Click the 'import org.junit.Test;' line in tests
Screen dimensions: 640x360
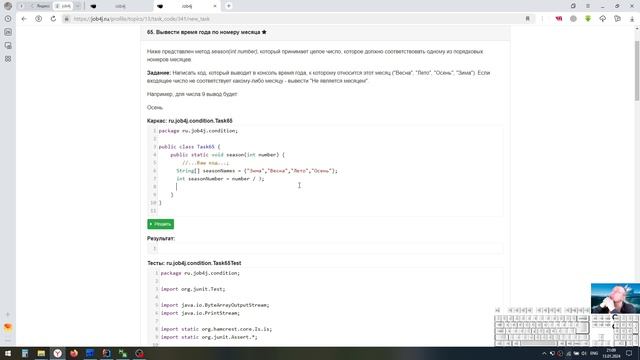(193, 289)
